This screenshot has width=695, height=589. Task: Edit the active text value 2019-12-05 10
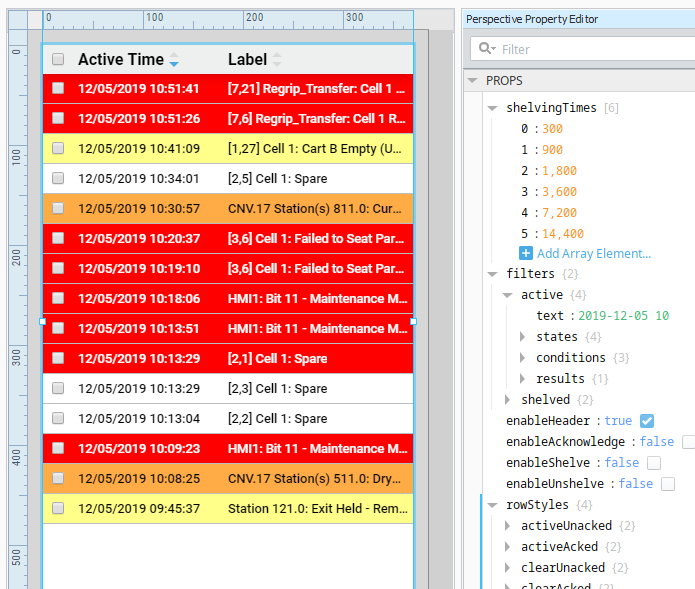(624, 316)
